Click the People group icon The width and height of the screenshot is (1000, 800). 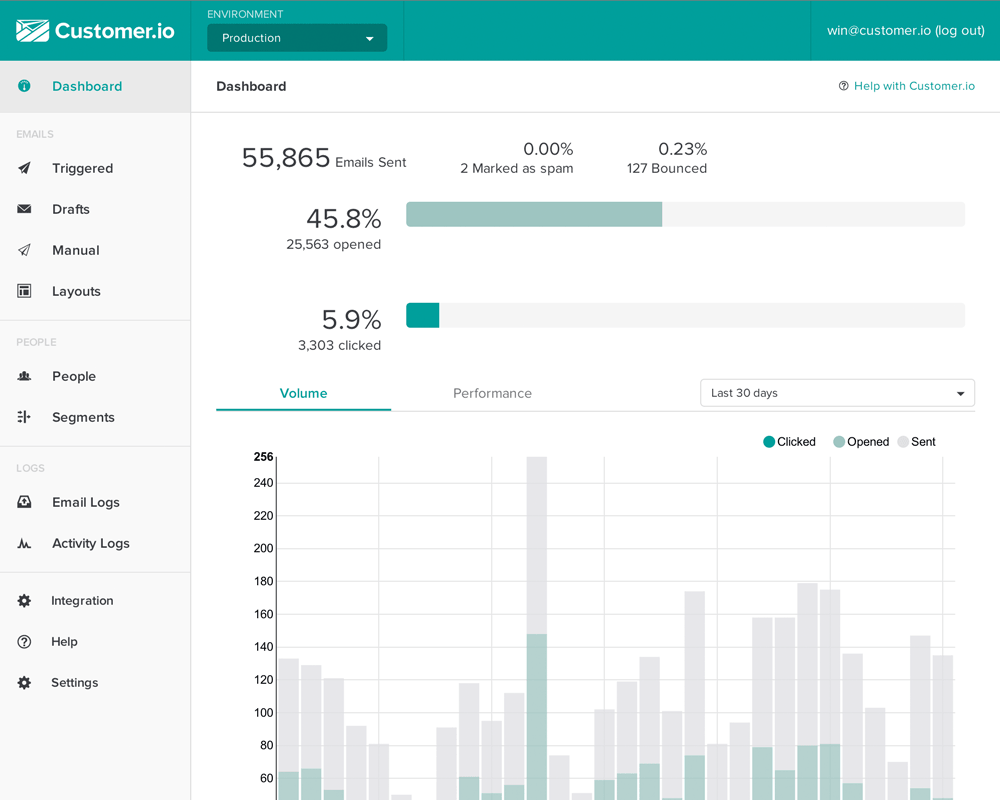(x=24, y=376)
